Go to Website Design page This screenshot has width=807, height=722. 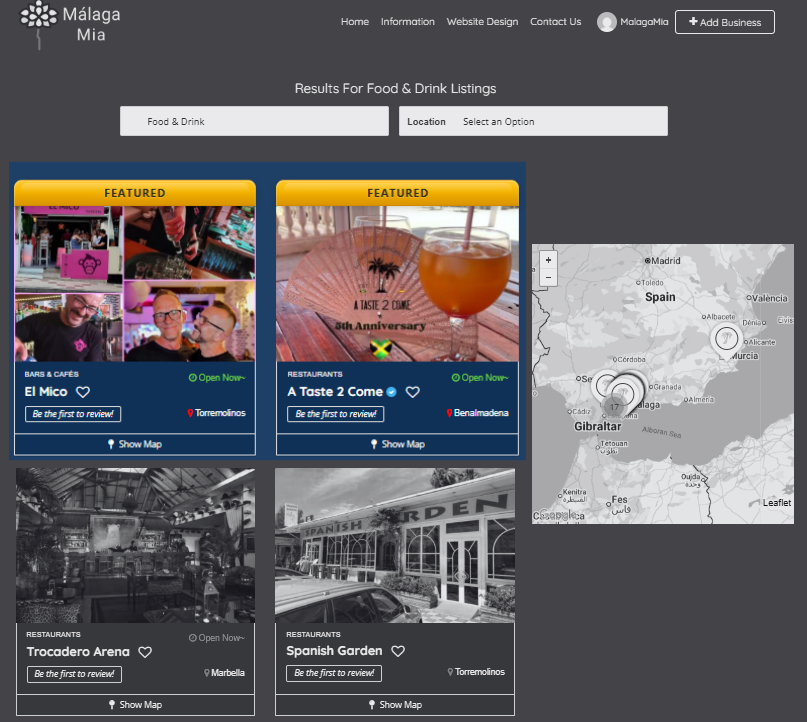[482, 22]
